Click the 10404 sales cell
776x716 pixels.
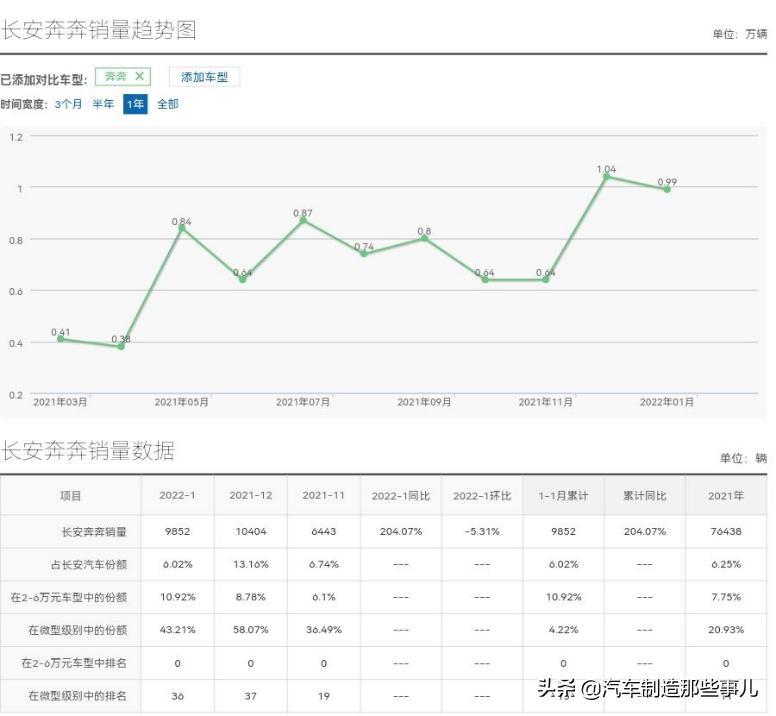tap(250, 531)
